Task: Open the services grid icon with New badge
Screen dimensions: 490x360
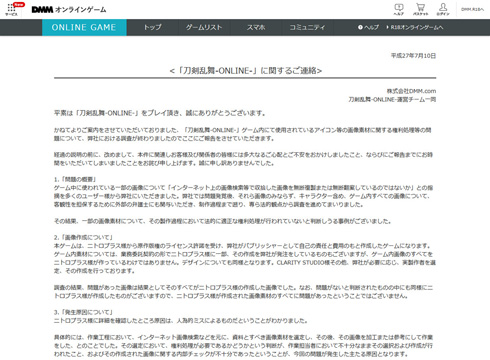Action: pyautogui.click(x=13, y=9)
